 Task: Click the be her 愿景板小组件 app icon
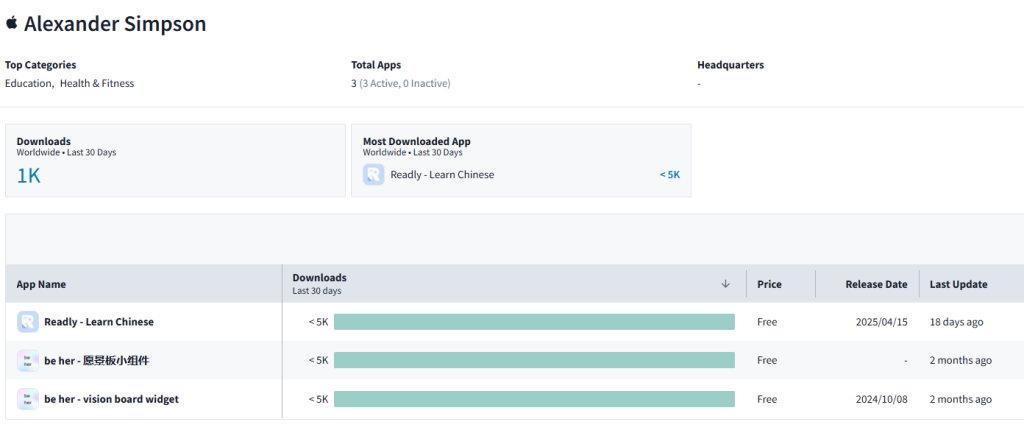tap(28, 360)
